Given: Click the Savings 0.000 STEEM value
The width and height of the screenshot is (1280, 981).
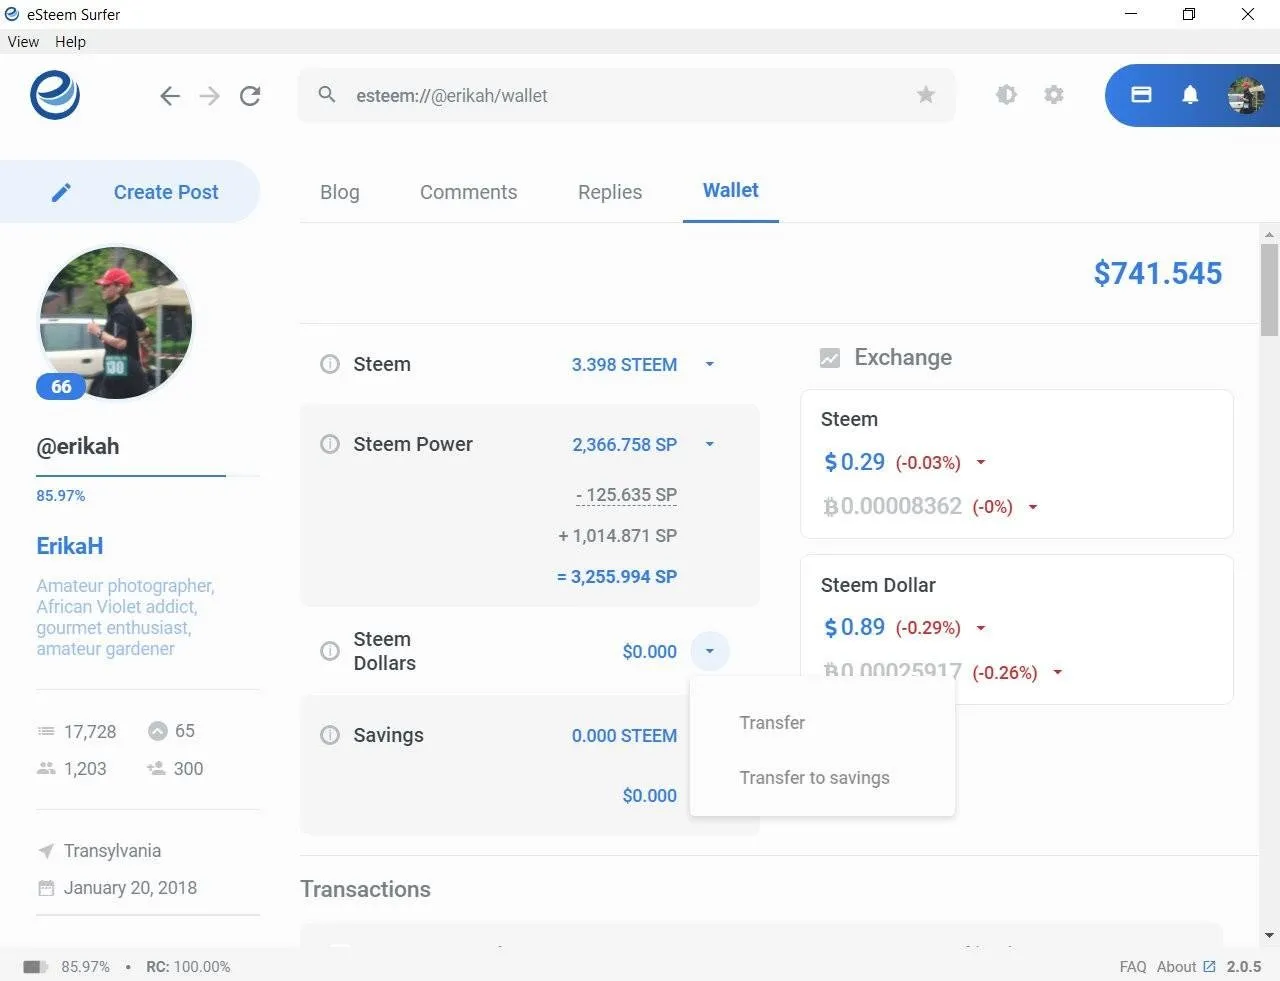Looking at the screenshot, I should pyautogui.click(x=624, y=736).
